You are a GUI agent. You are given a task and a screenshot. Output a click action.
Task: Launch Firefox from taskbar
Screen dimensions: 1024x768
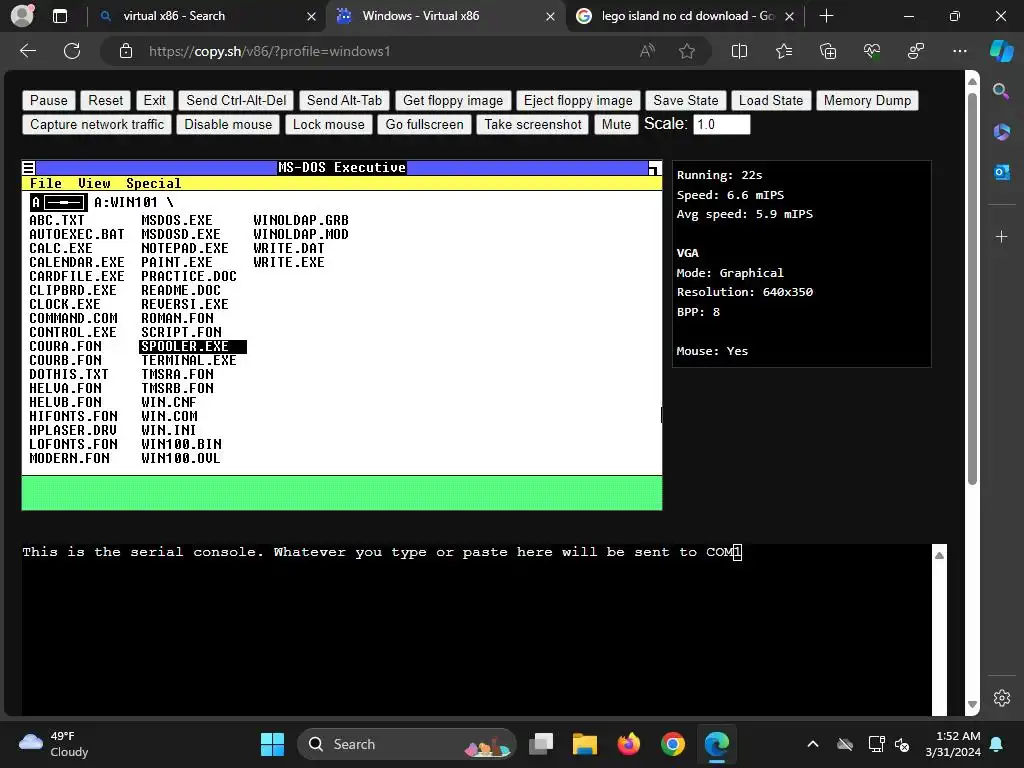(x=628, y=744)
